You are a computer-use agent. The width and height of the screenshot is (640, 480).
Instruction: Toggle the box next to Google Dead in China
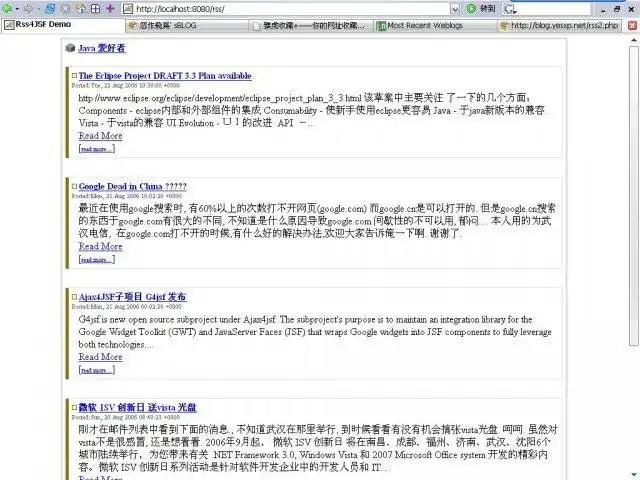[74, 186]
